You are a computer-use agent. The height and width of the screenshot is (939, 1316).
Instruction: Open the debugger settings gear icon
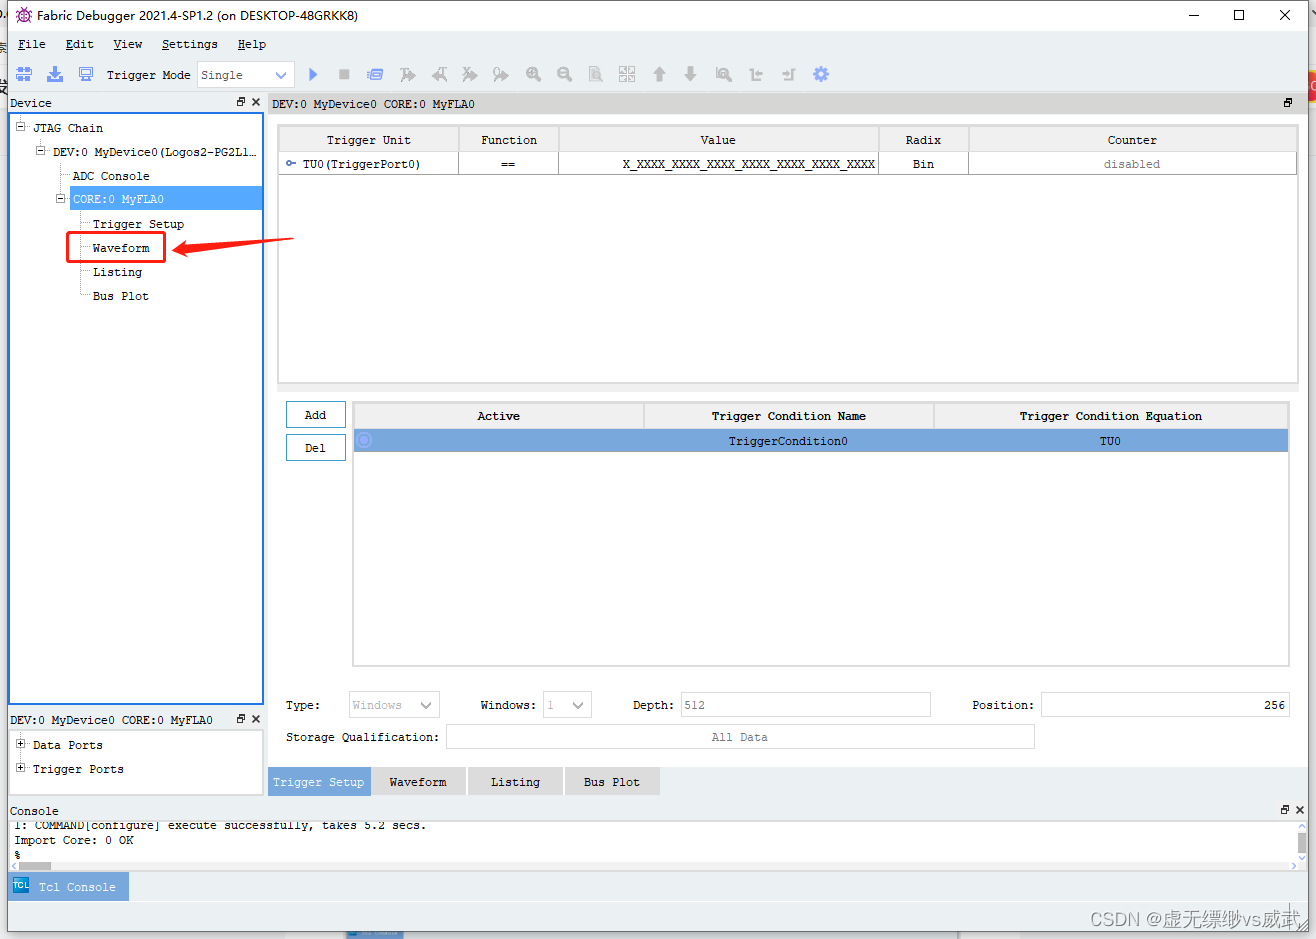[821, 74]
